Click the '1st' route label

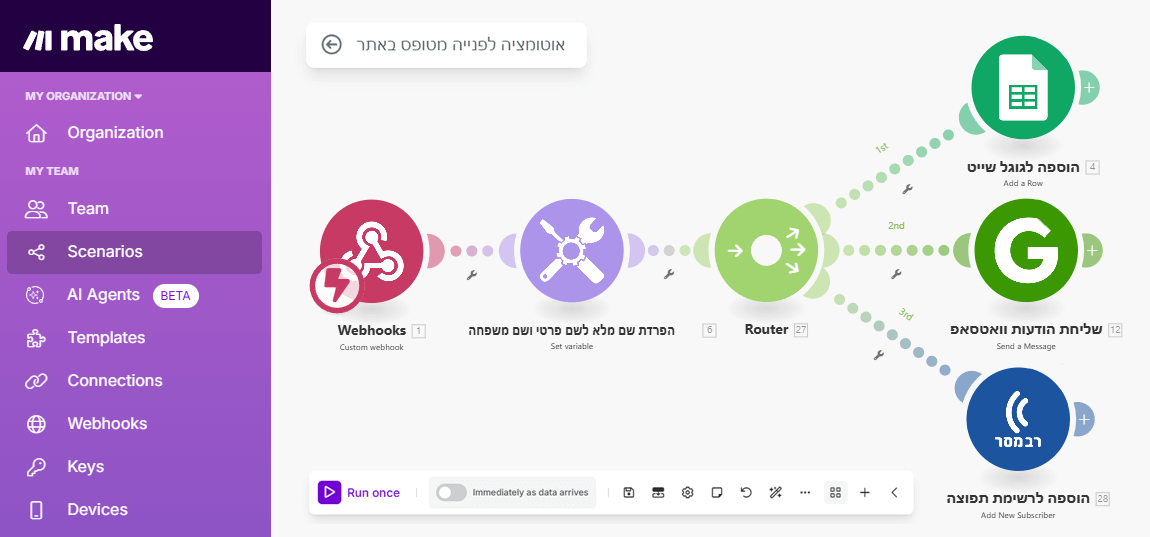coord(882,148)
